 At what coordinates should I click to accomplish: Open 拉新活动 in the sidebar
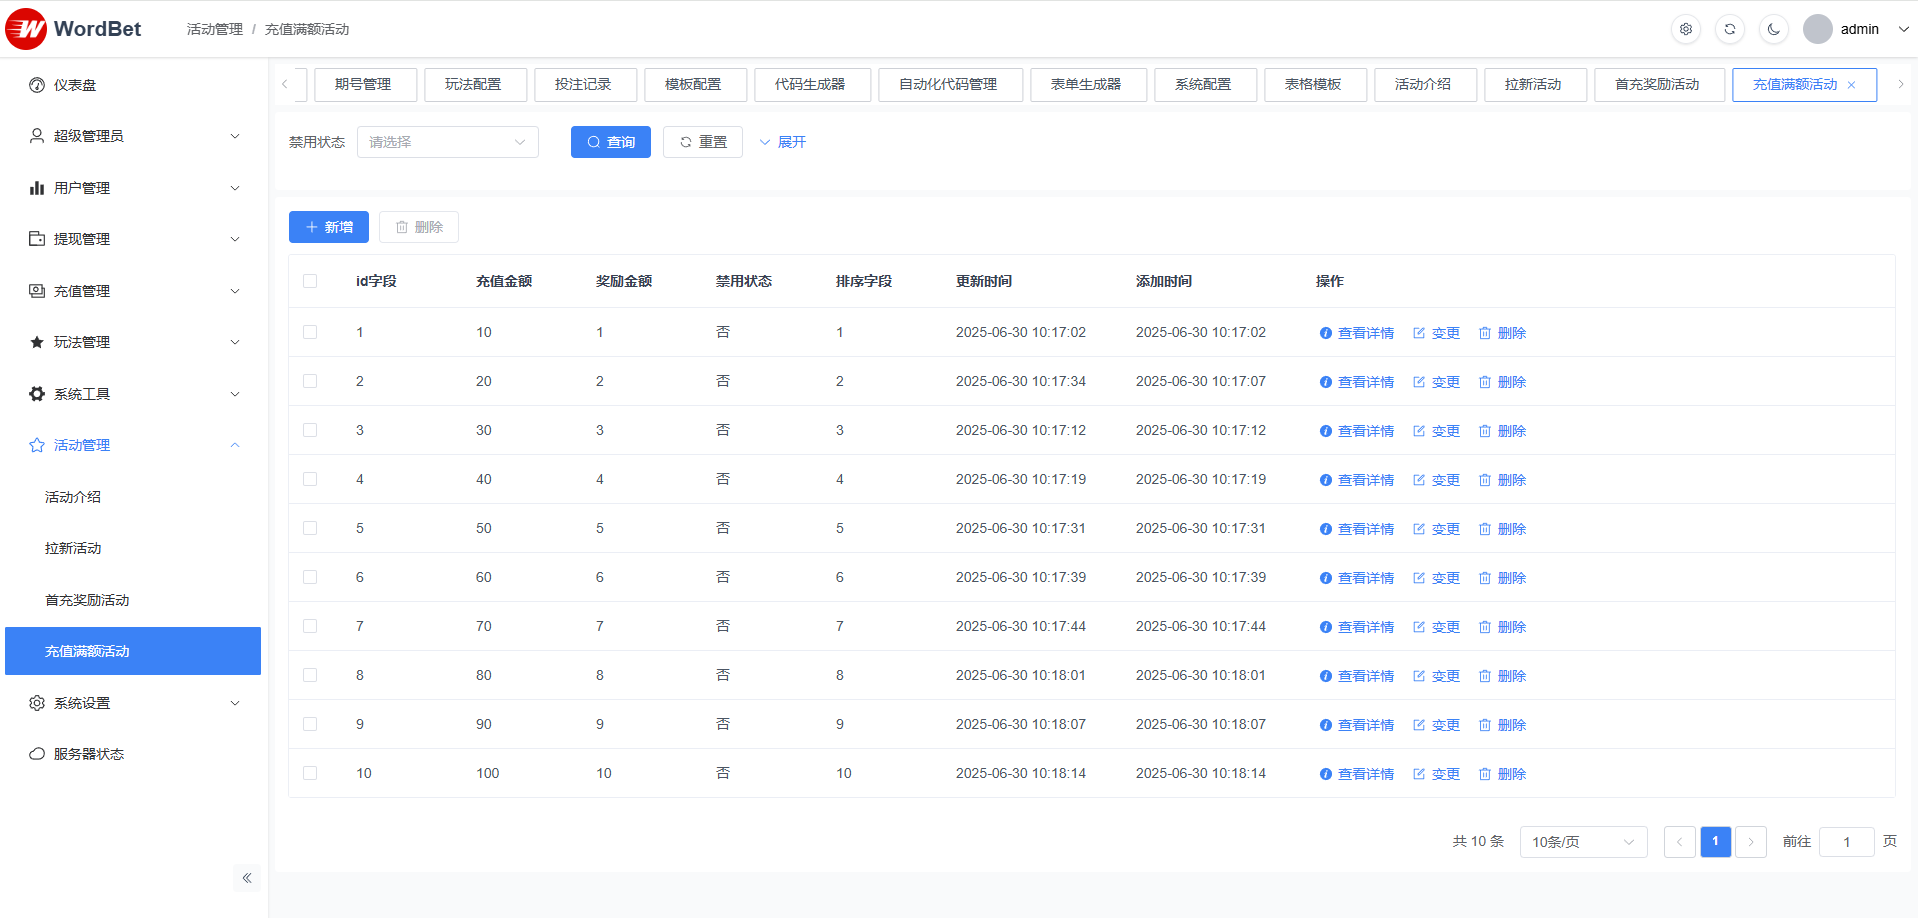[73, 548]
